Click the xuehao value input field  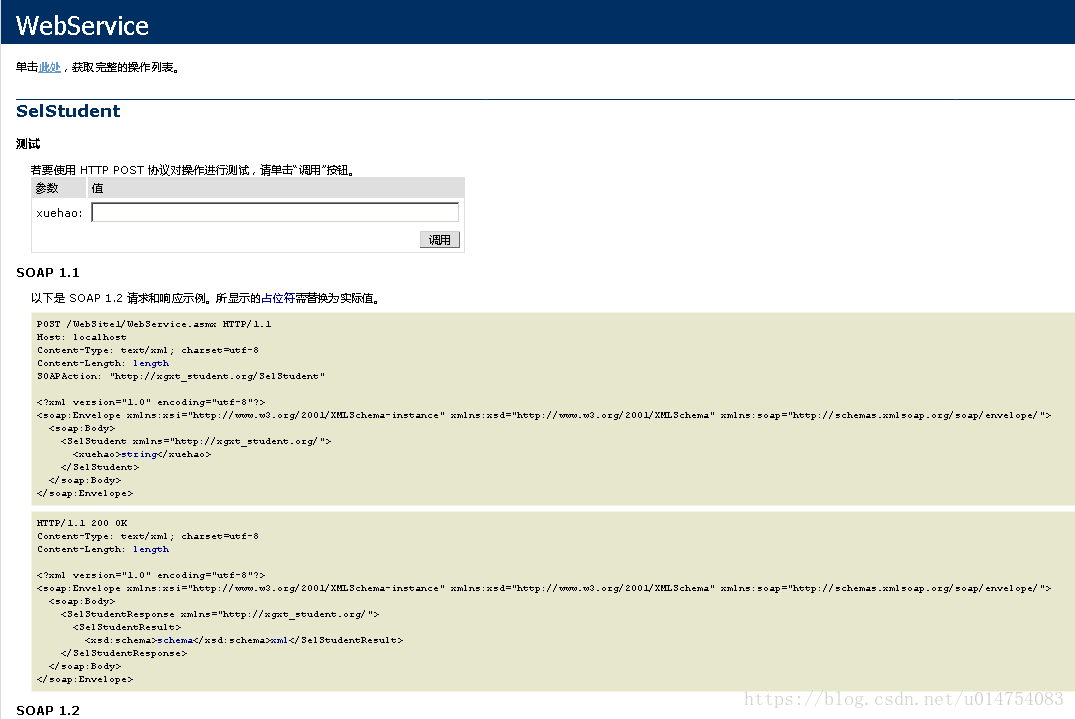tap(275, 212)
